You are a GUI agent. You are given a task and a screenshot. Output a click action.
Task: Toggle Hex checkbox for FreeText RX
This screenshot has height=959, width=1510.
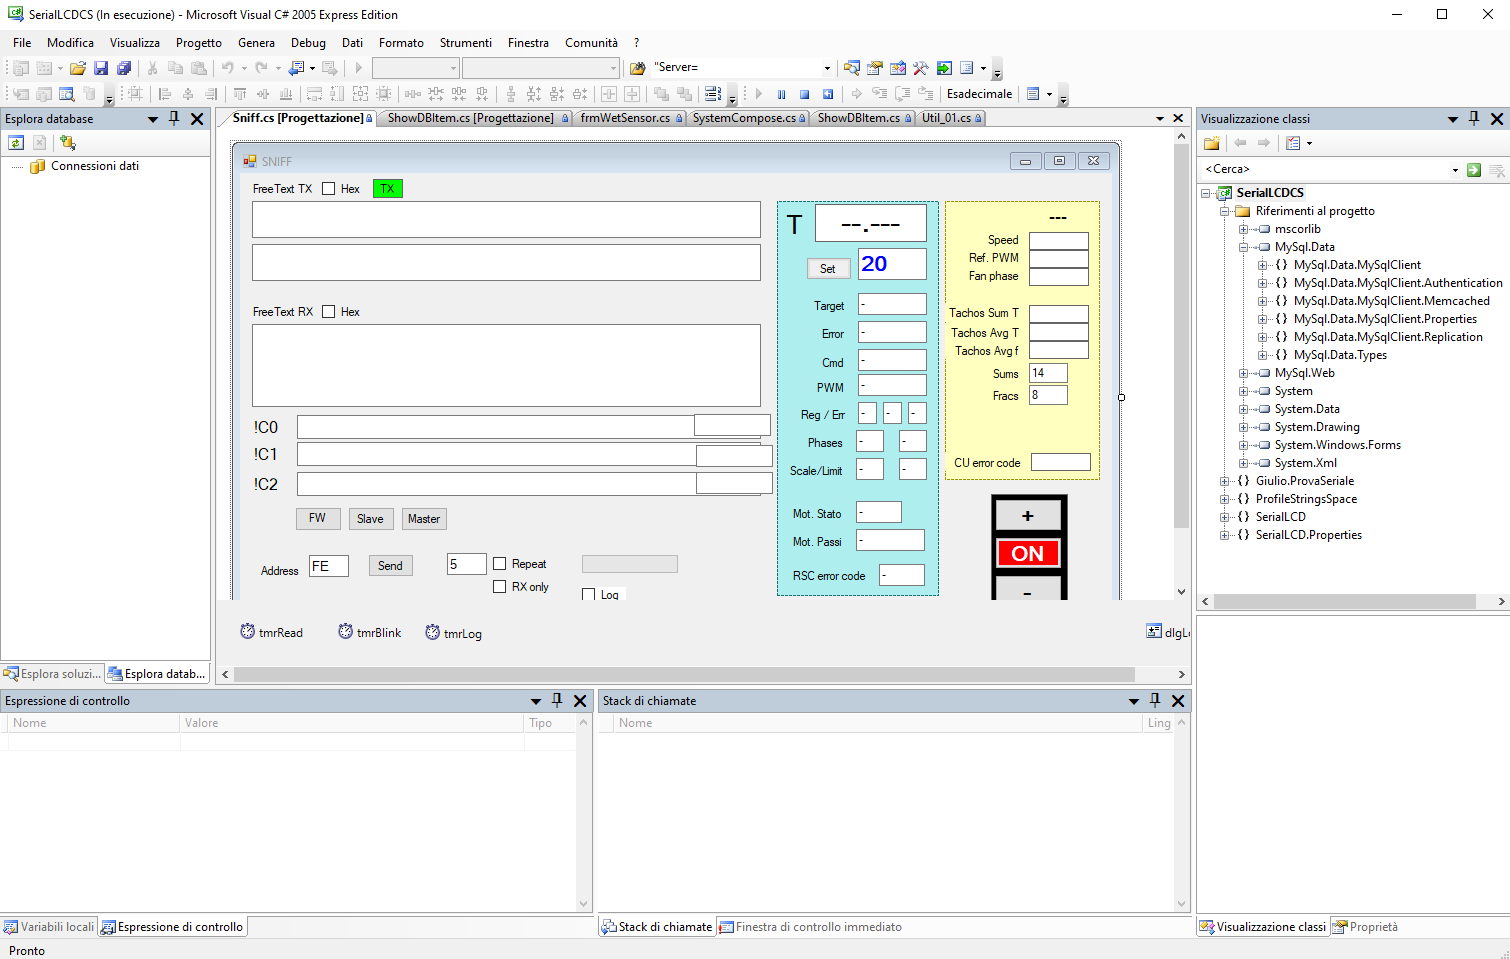[328, 311]
